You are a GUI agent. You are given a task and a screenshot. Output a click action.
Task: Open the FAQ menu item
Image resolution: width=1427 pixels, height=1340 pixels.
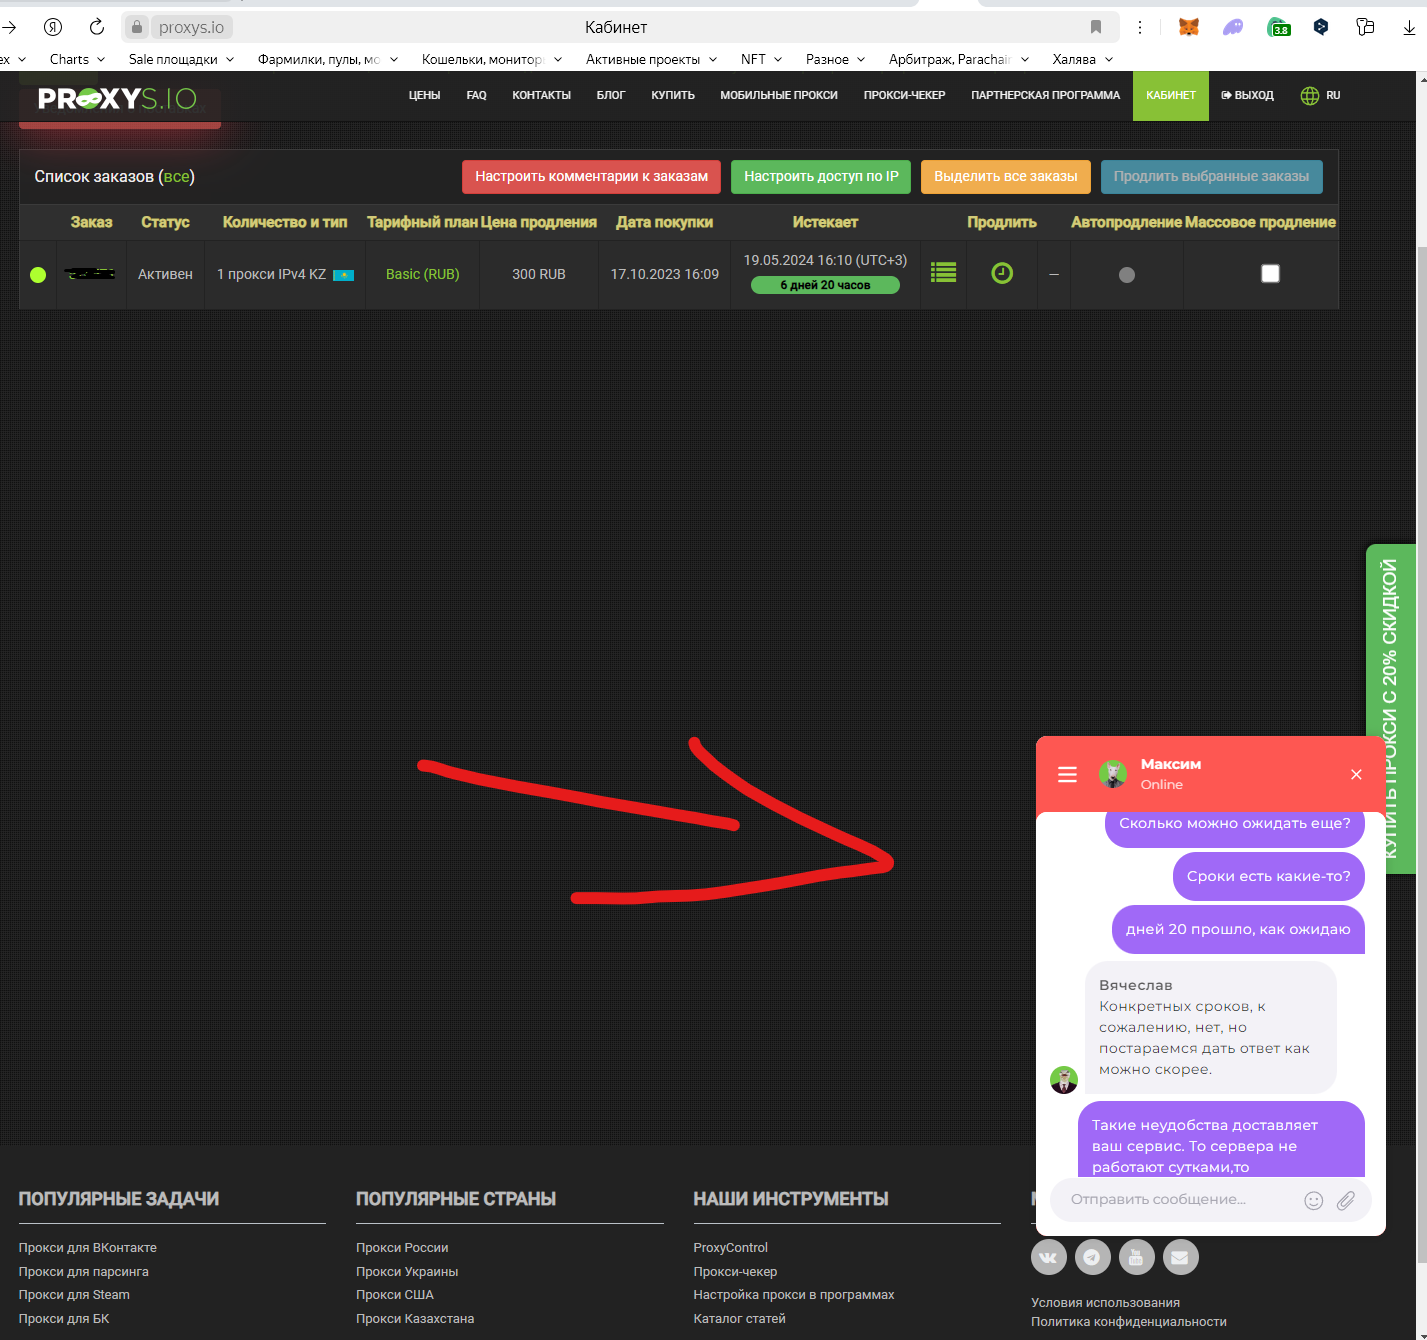(x=476, y=96)
